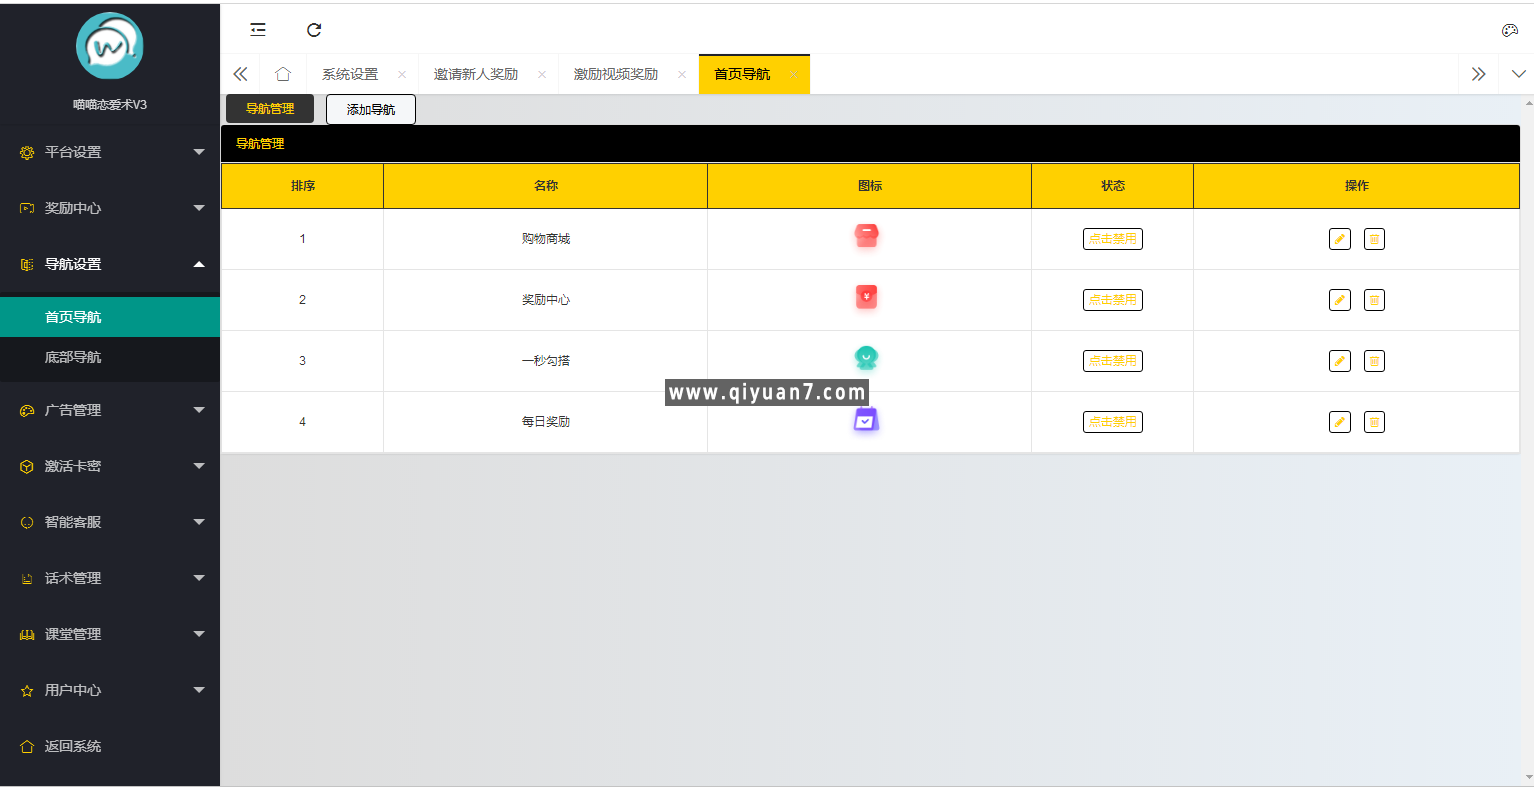Click the 添加导航 button
This screenshot has height=787, width=1534.
click(370, 110)
